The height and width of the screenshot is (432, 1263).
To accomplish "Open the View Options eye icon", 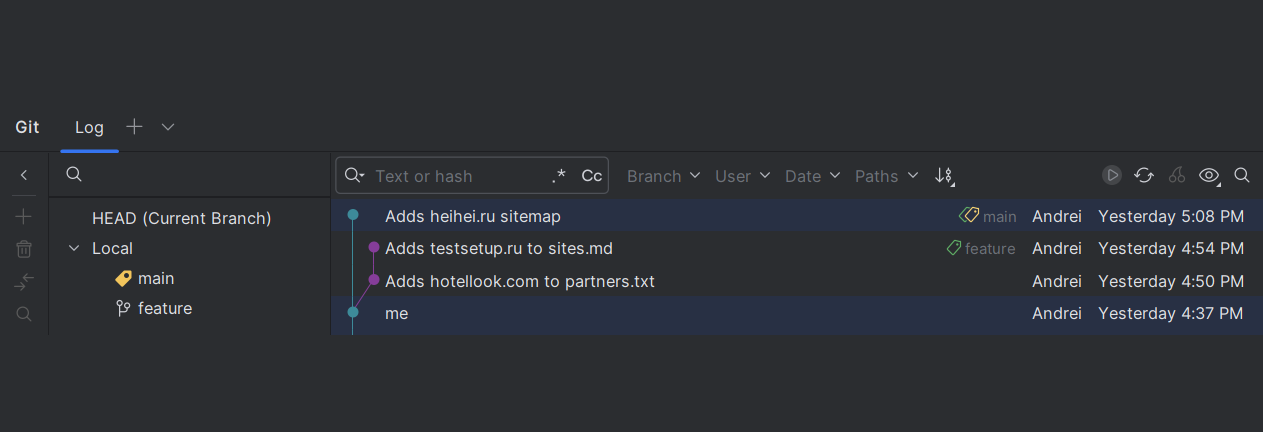I will point(1209,176).
